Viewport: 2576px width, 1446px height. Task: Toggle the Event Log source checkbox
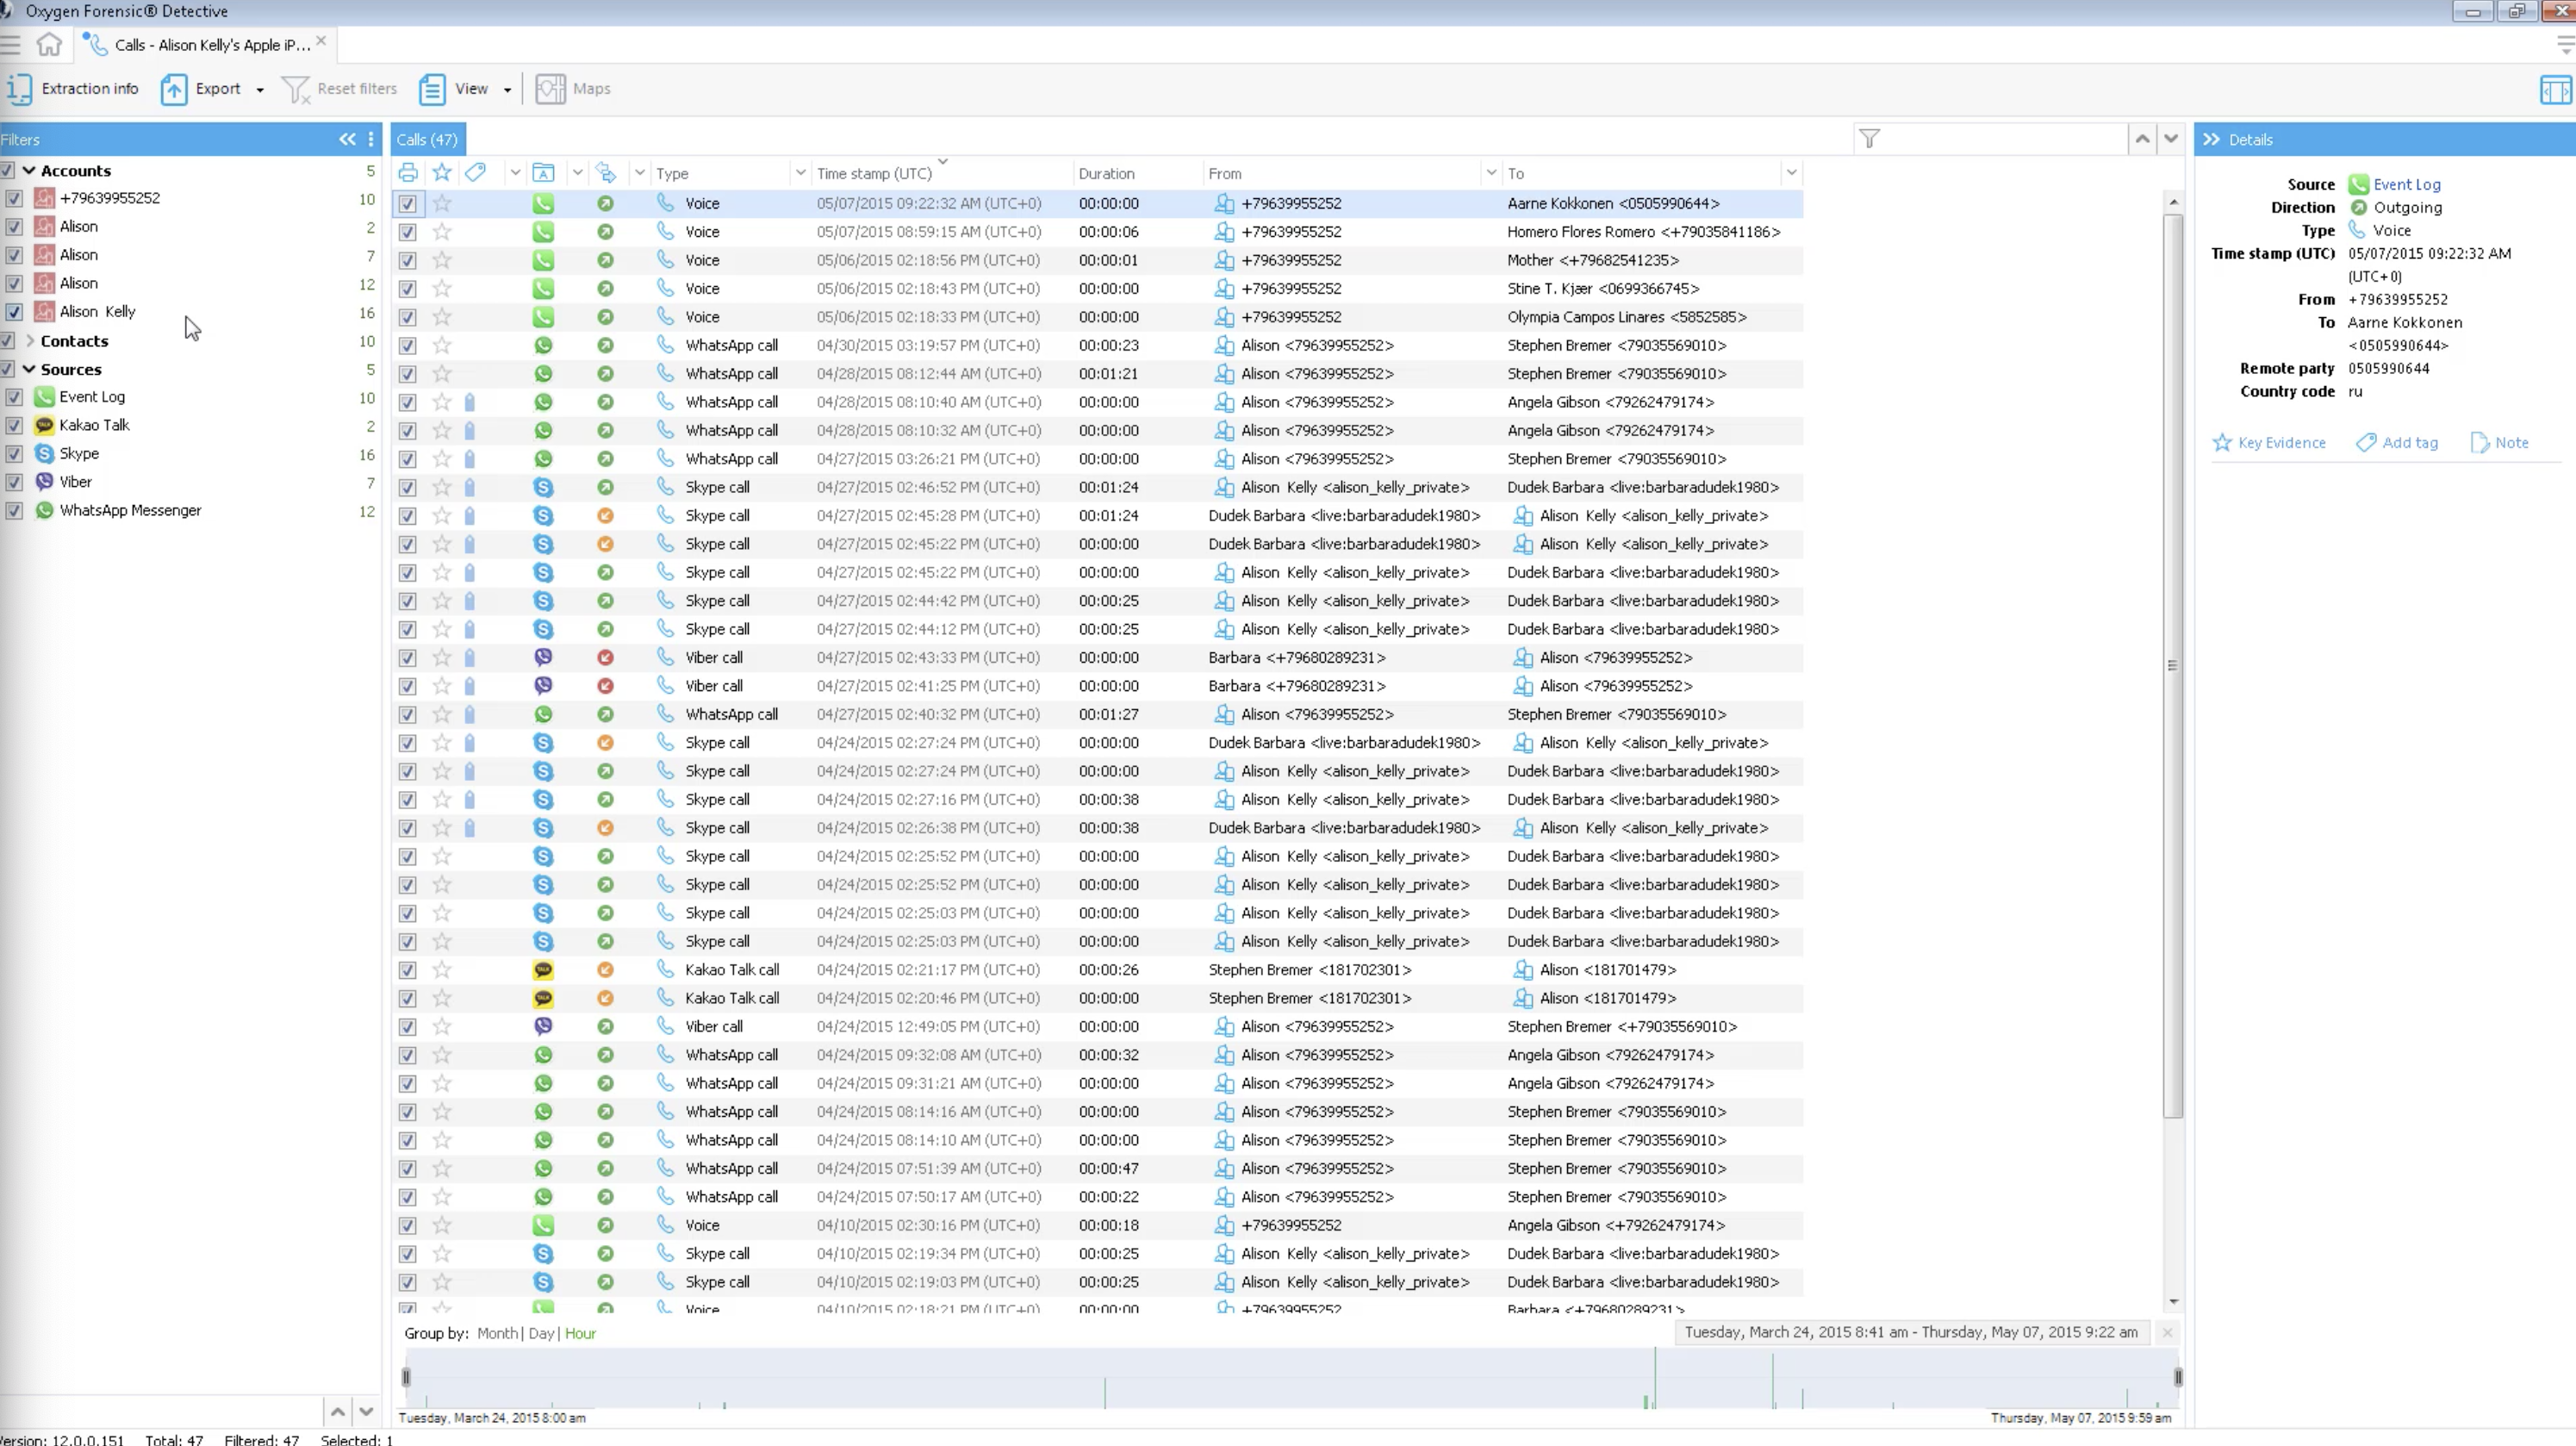[x=14, y=397]
